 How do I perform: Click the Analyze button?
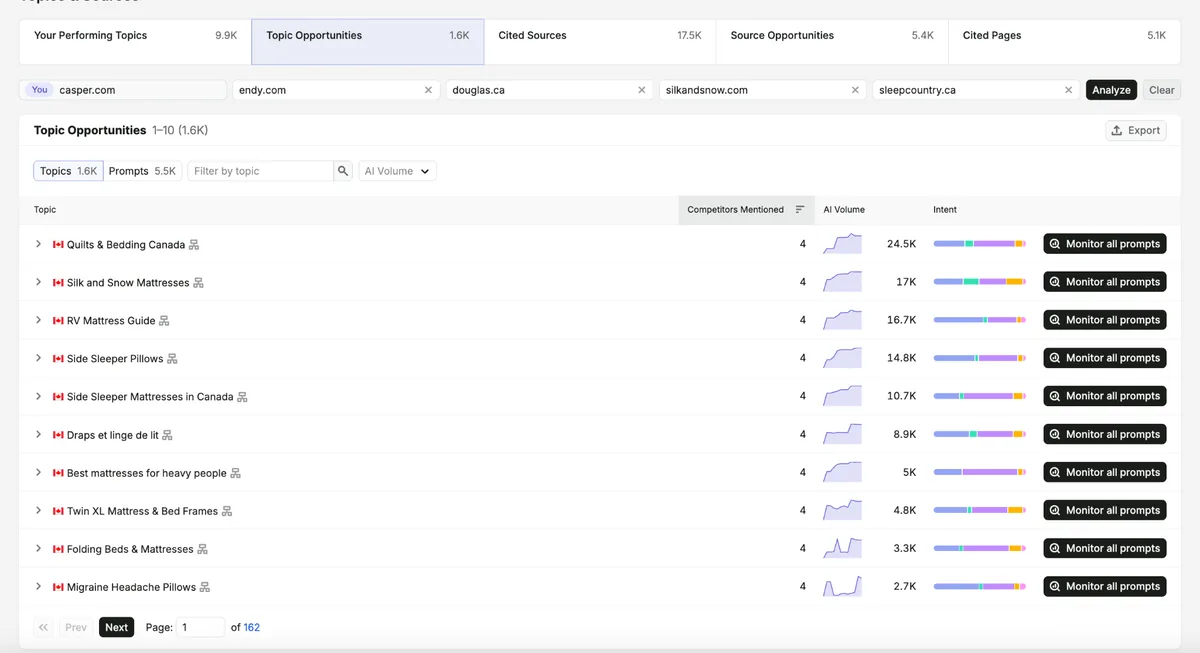click(x=1111, y=90)
